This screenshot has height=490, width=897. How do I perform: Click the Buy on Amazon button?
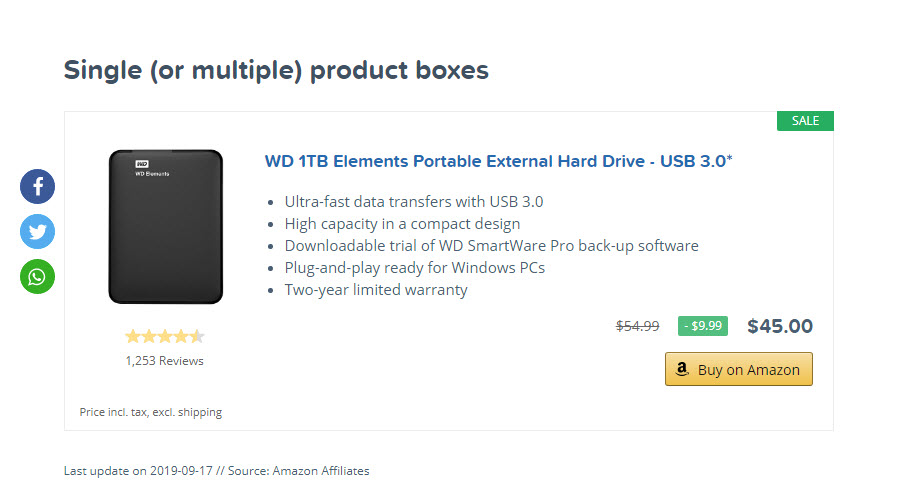739,369
